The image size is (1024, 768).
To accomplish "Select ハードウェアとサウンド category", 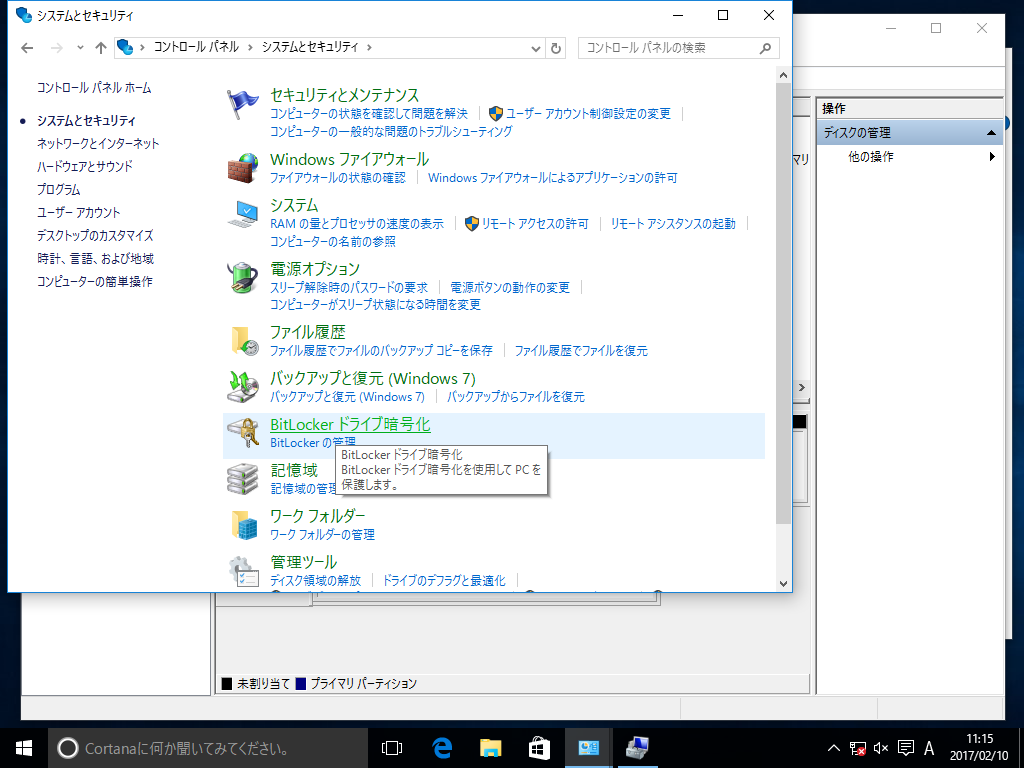I will (x=85, y=167).
